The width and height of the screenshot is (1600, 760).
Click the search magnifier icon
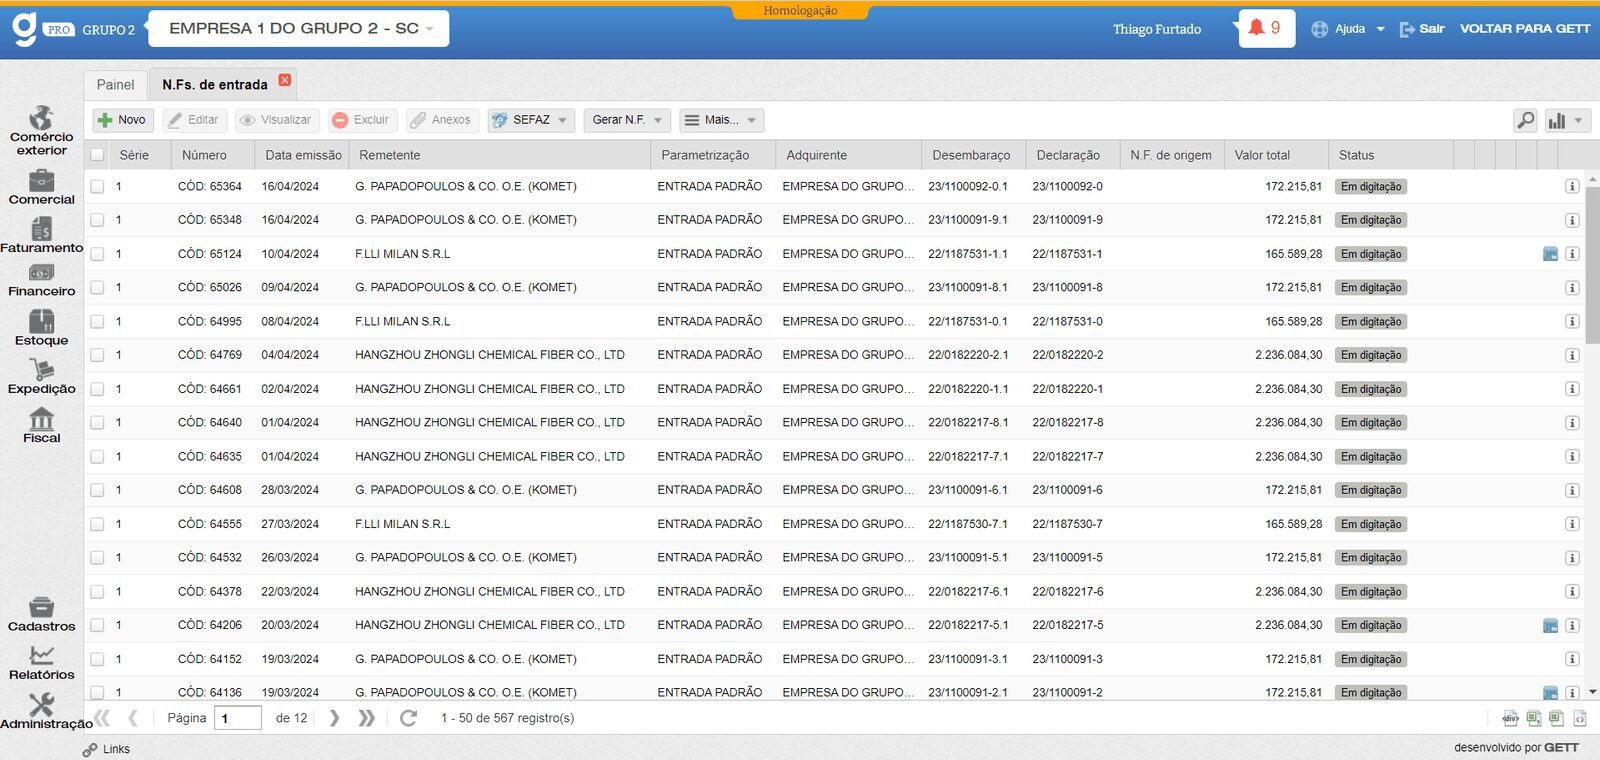[x=1525, y=120]
